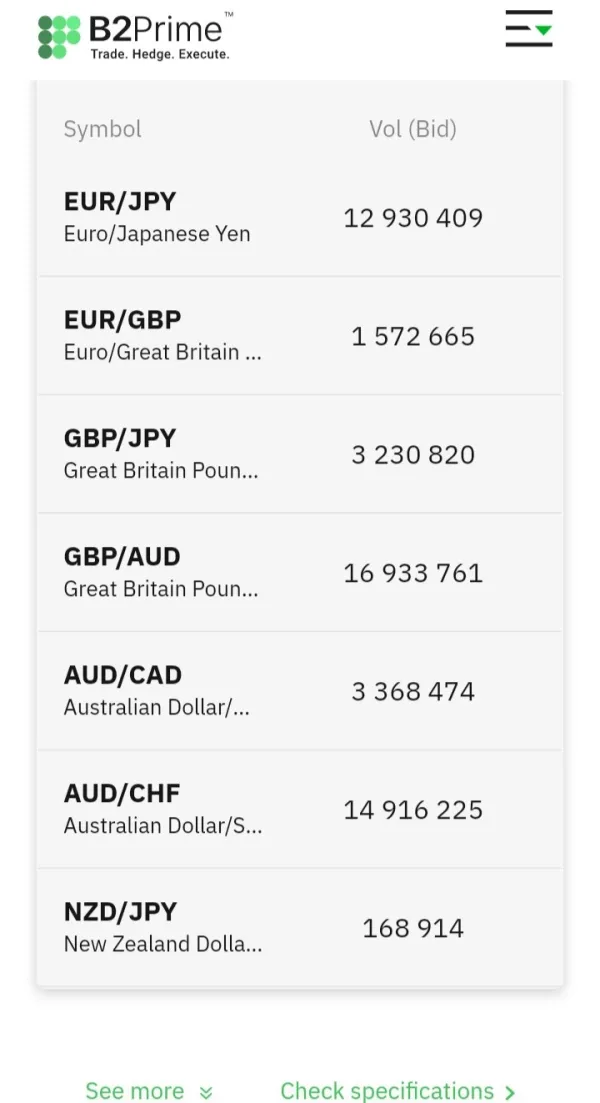Image resolution: width=600 pixels, height=1103 pixels.
Task: Click the Symbol column header
Action: click(x=103, y=129)
